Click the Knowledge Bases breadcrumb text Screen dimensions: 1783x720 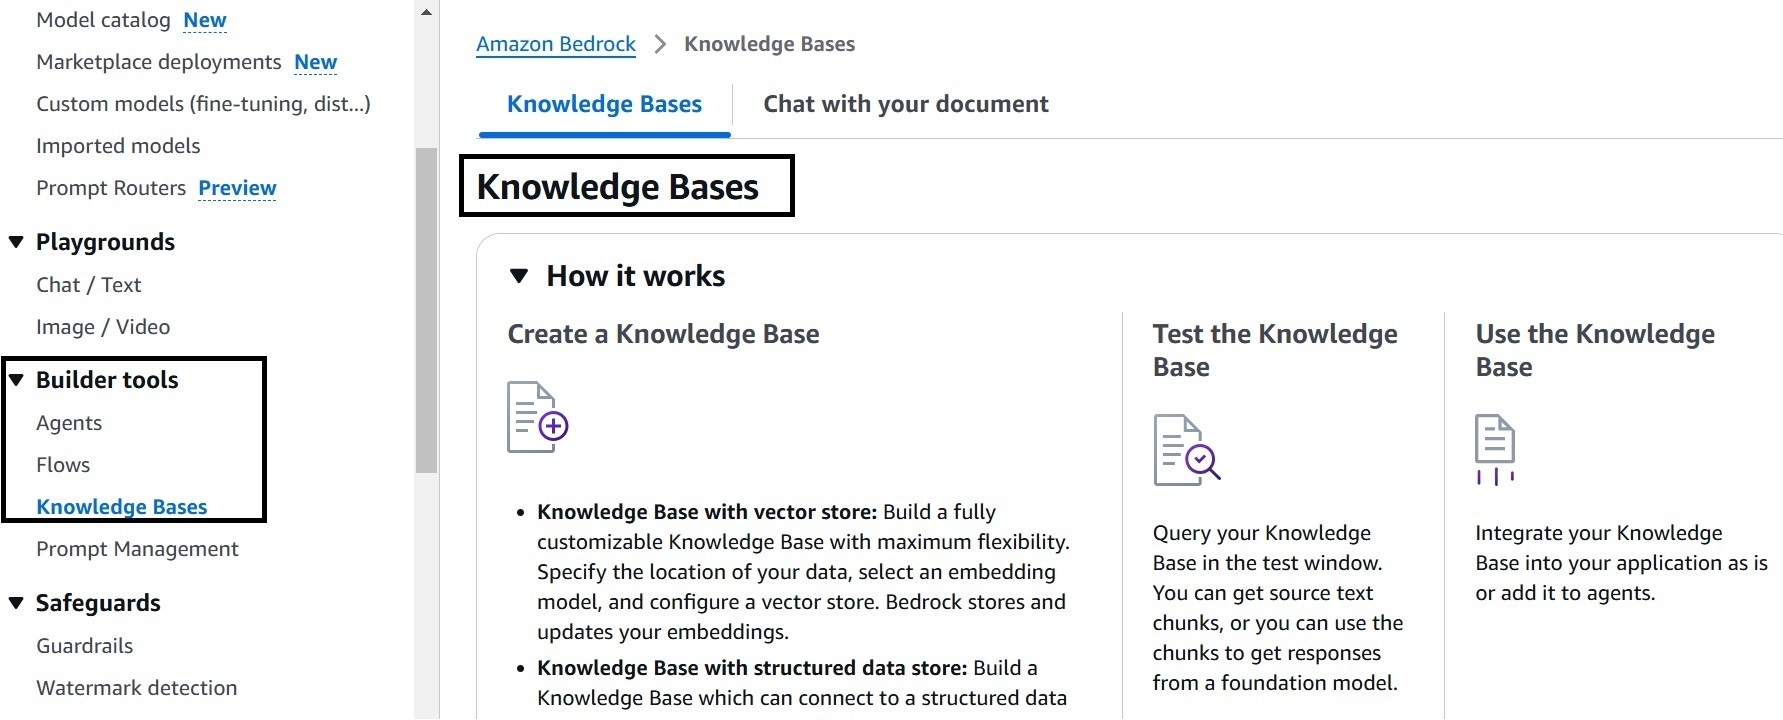(x=769, y=44)
